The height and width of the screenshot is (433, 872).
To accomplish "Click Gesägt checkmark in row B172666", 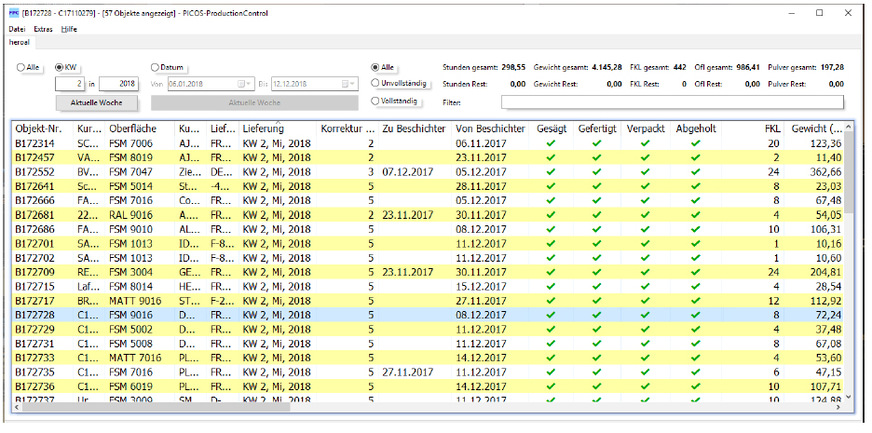I will (551, 201).
